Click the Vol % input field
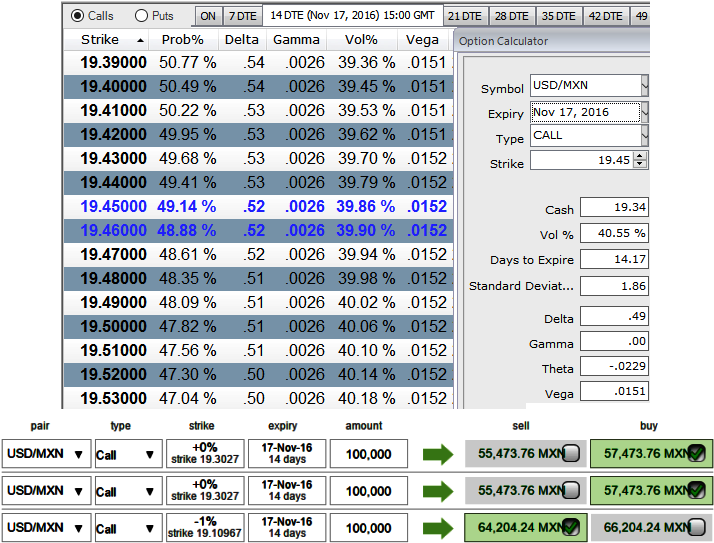The image size is (714, 543). (x=613, y=234)
